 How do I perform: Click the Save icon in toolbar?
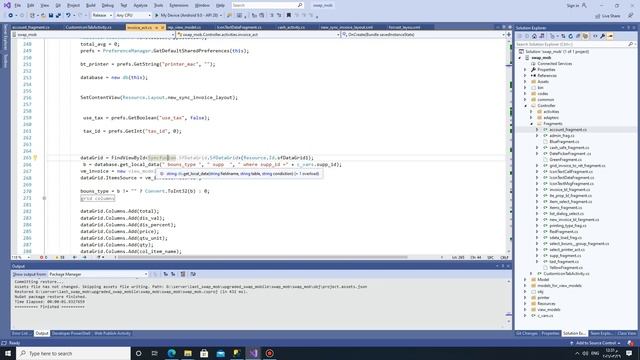(51, 16)
